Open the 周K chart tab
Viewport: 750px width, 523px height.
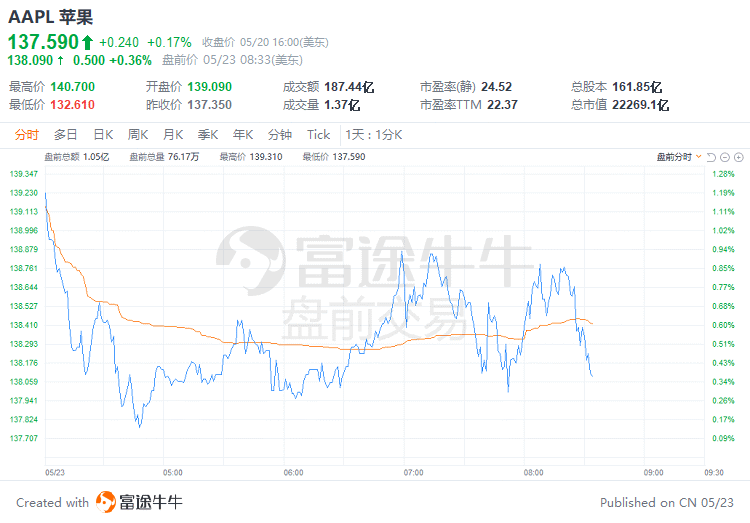click(x=138, y=134)
